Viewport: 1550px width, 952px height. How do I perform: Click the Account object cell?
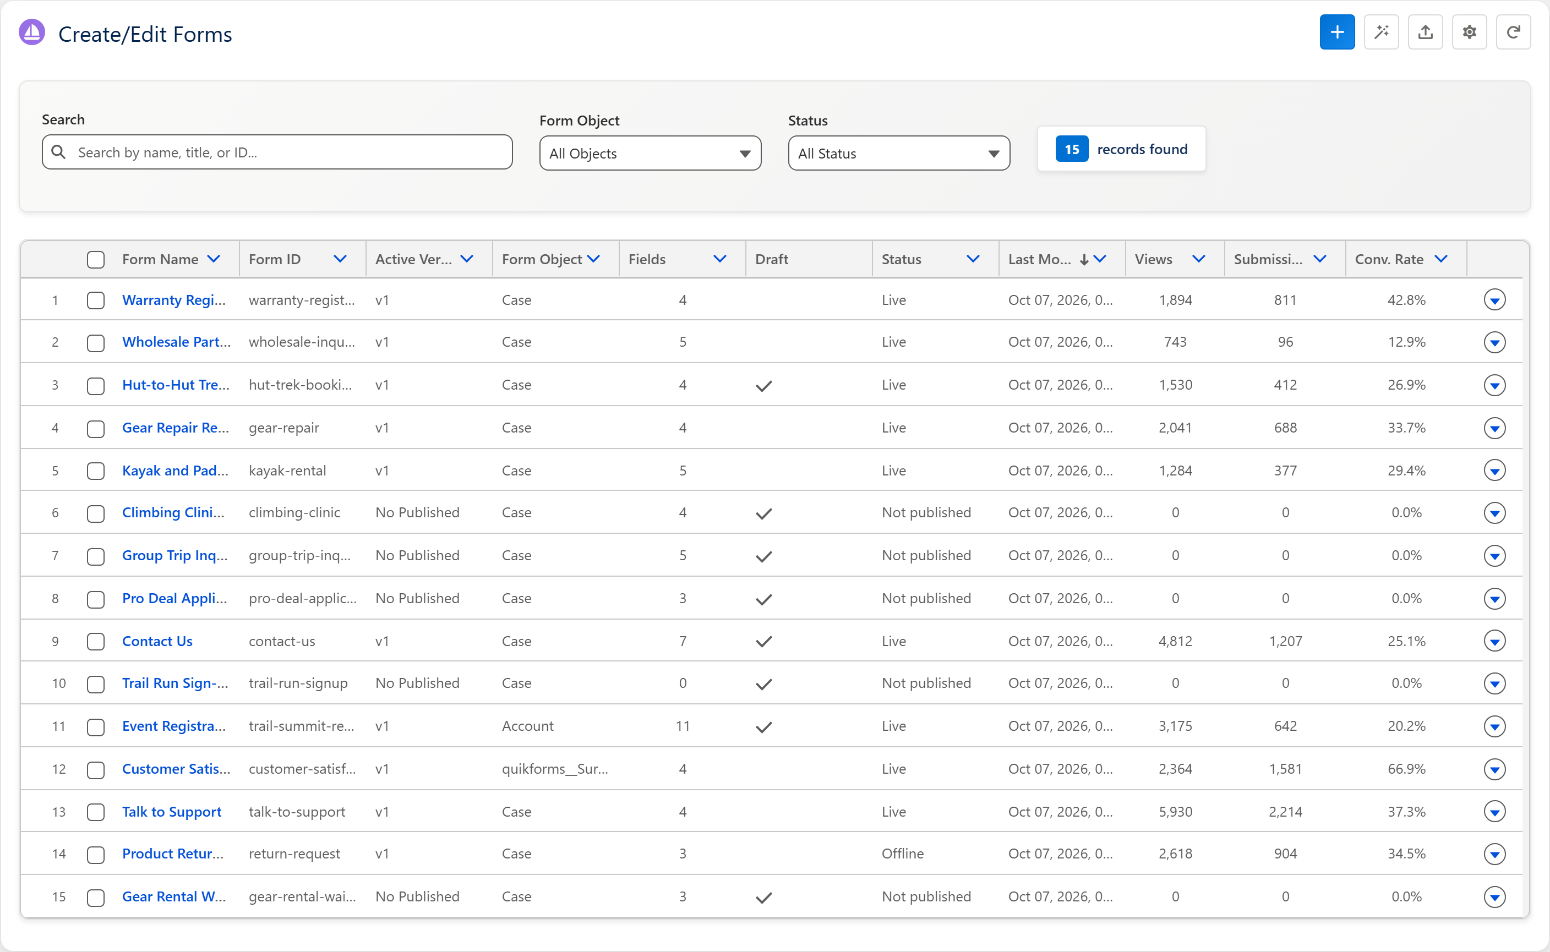pos(528,727)
